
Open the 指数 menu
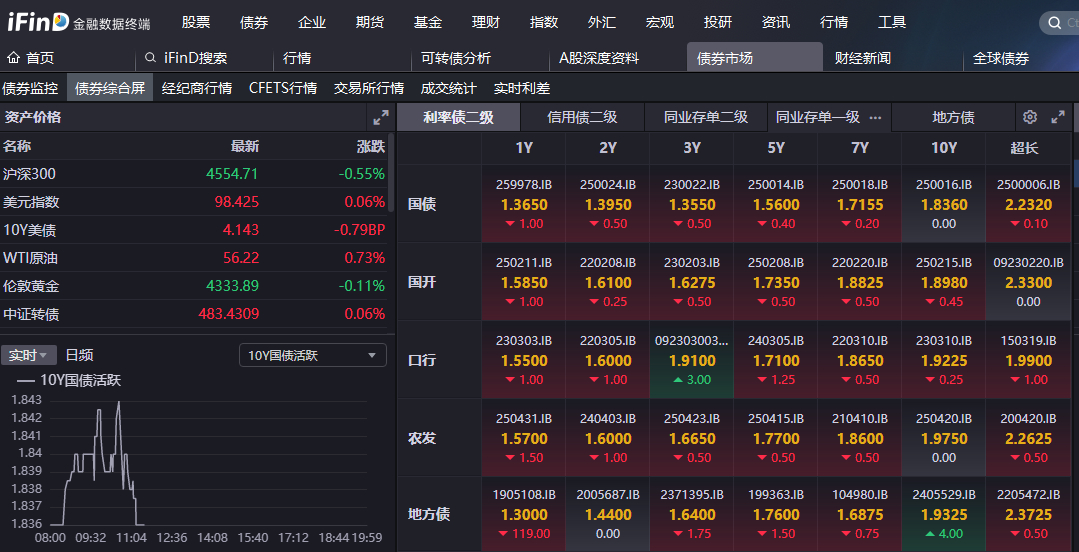coord(544,22)
